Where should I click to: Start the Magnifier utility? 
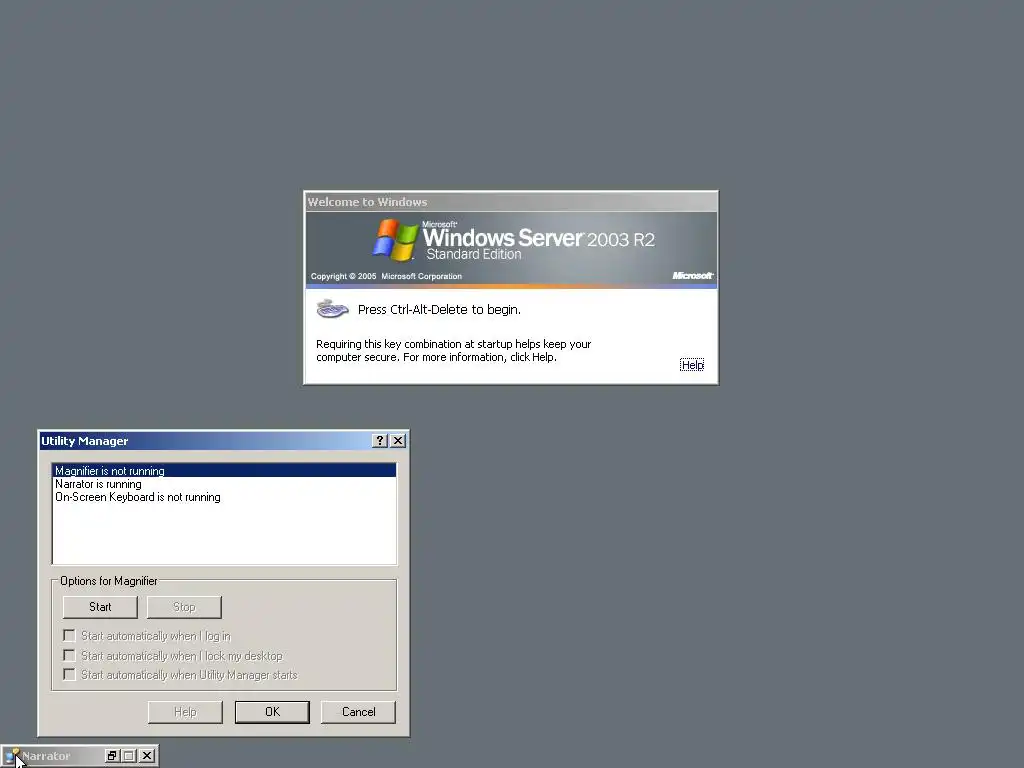100,607
